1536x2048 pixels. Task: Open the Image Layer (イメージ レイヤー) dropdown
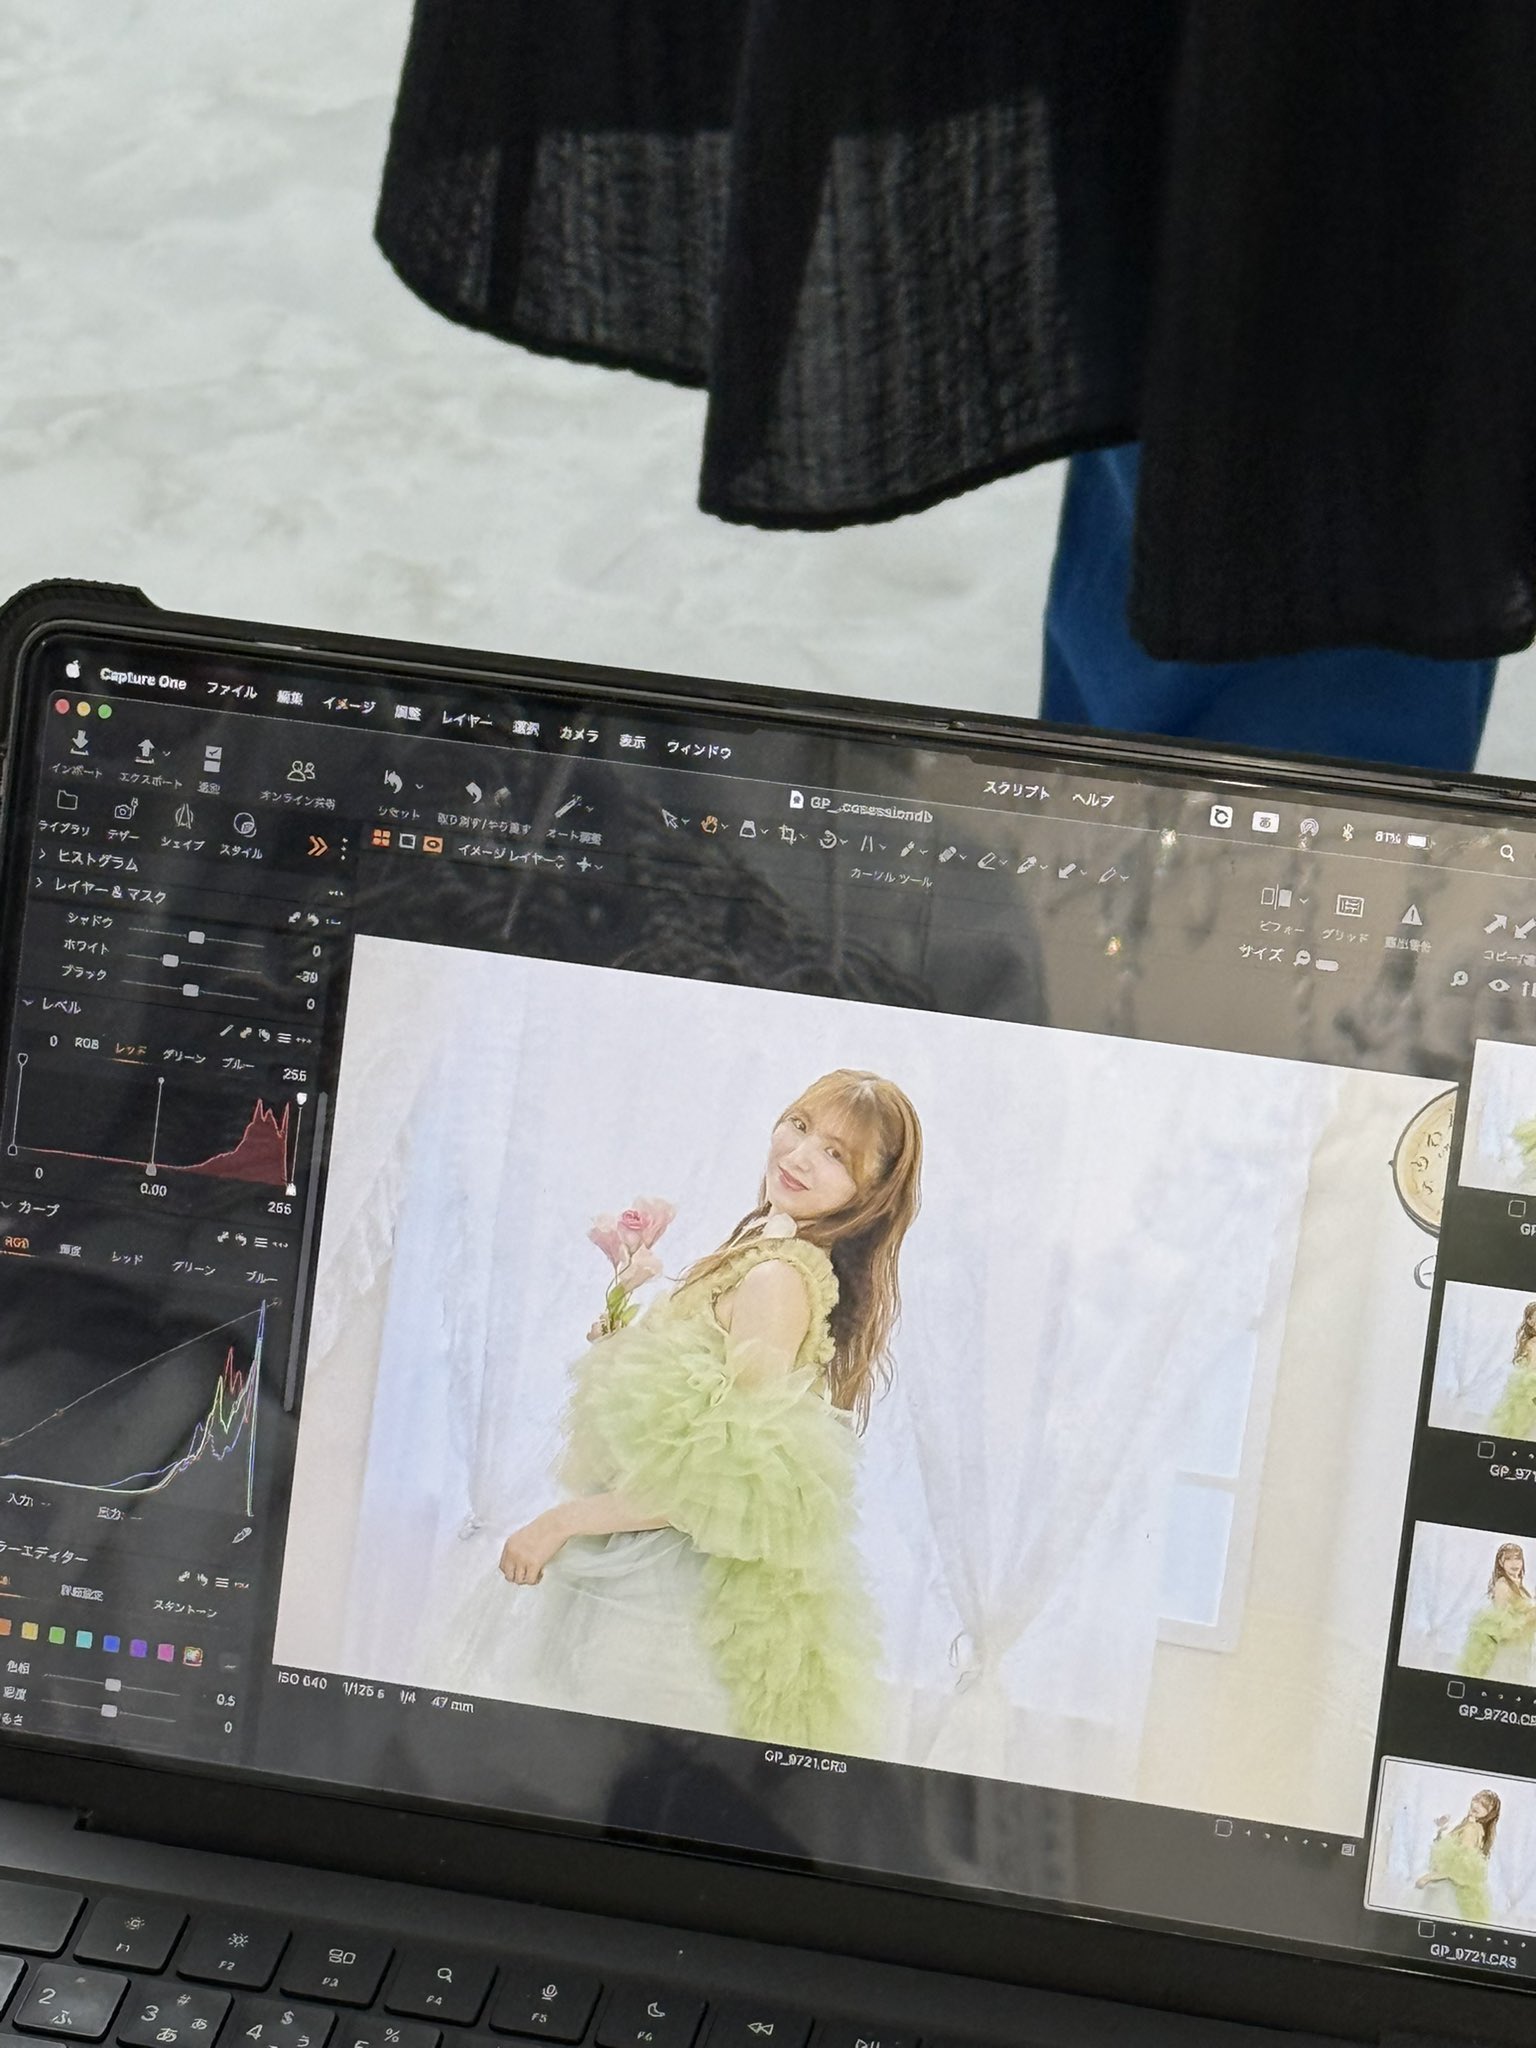(511, 855)
